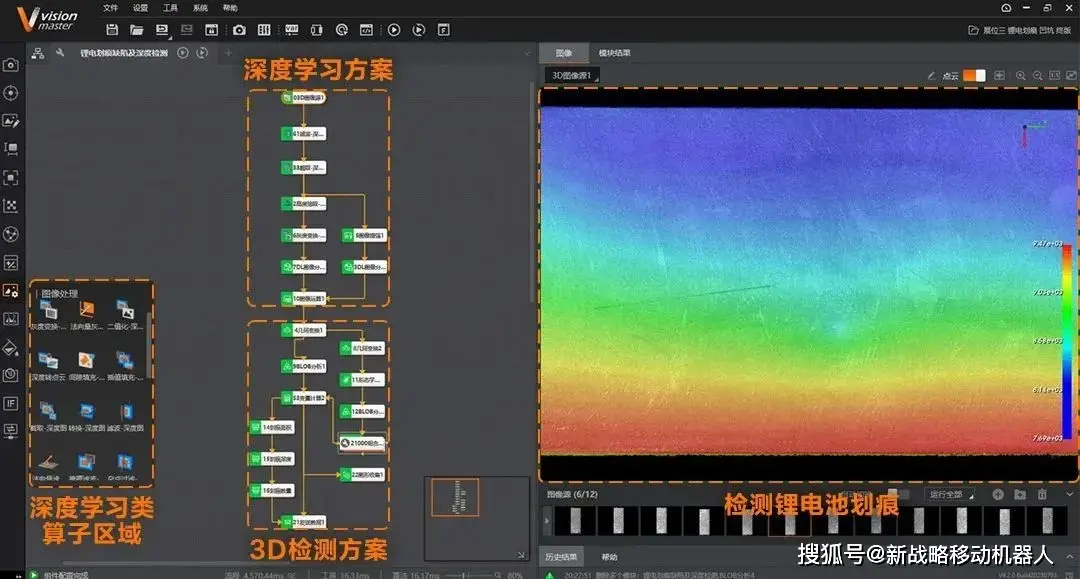Open the controller management icon in the toolbar
1080x579 pixels.
[264, 30]
